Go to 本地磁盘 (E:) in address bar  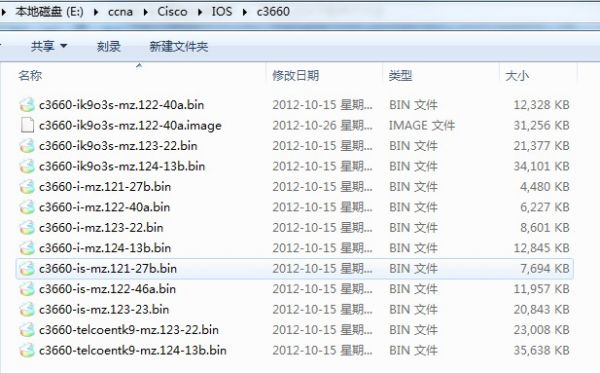coord(49,11)
